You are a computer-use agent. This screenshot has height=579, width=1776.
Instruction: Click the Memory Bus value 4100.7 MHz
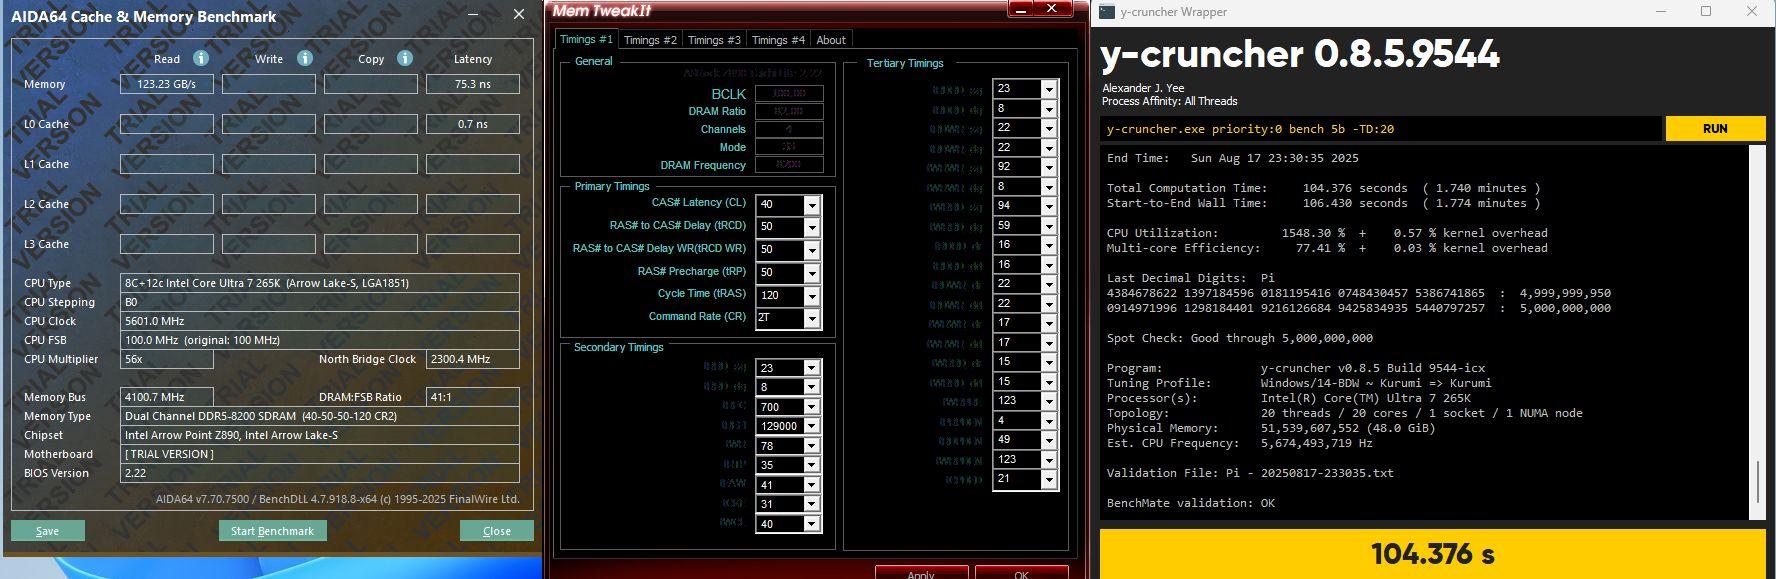167,397
